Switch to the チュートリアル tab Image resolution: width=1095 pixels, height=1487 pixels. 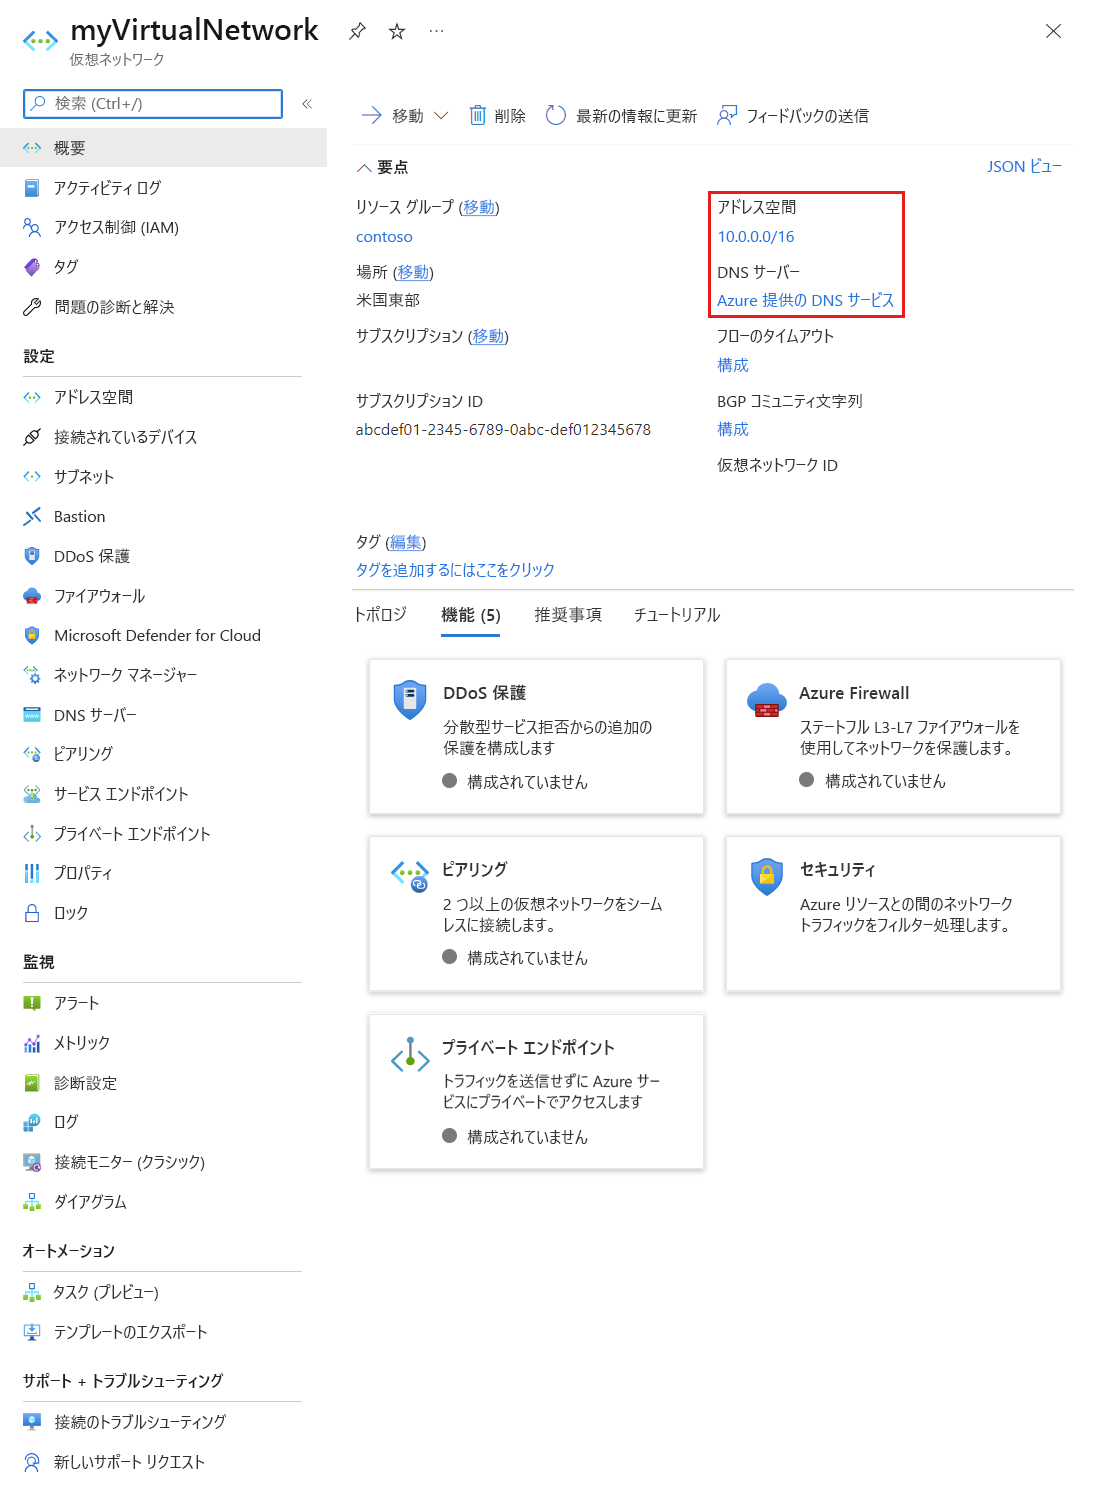point(676,615)
